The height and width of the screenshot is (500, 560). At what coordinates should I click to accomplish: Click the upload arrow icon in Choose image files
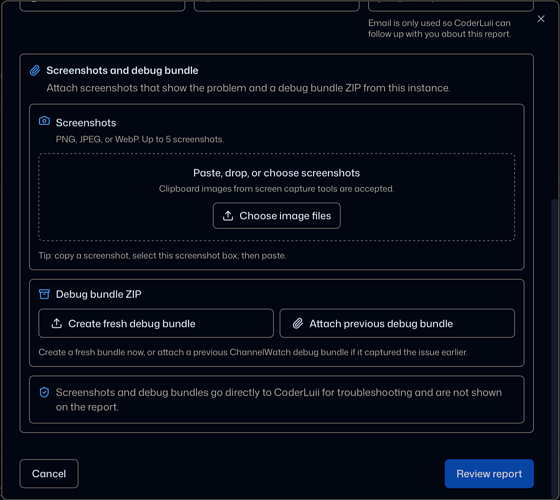[x=228, y=216]
